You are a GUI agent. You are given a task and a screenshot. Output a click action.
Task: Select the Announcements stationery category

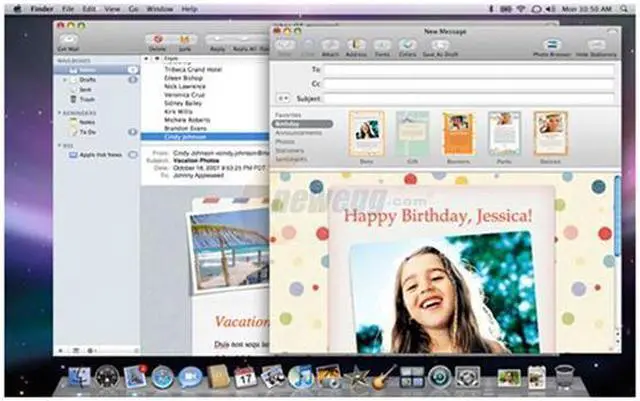point(298,133)
